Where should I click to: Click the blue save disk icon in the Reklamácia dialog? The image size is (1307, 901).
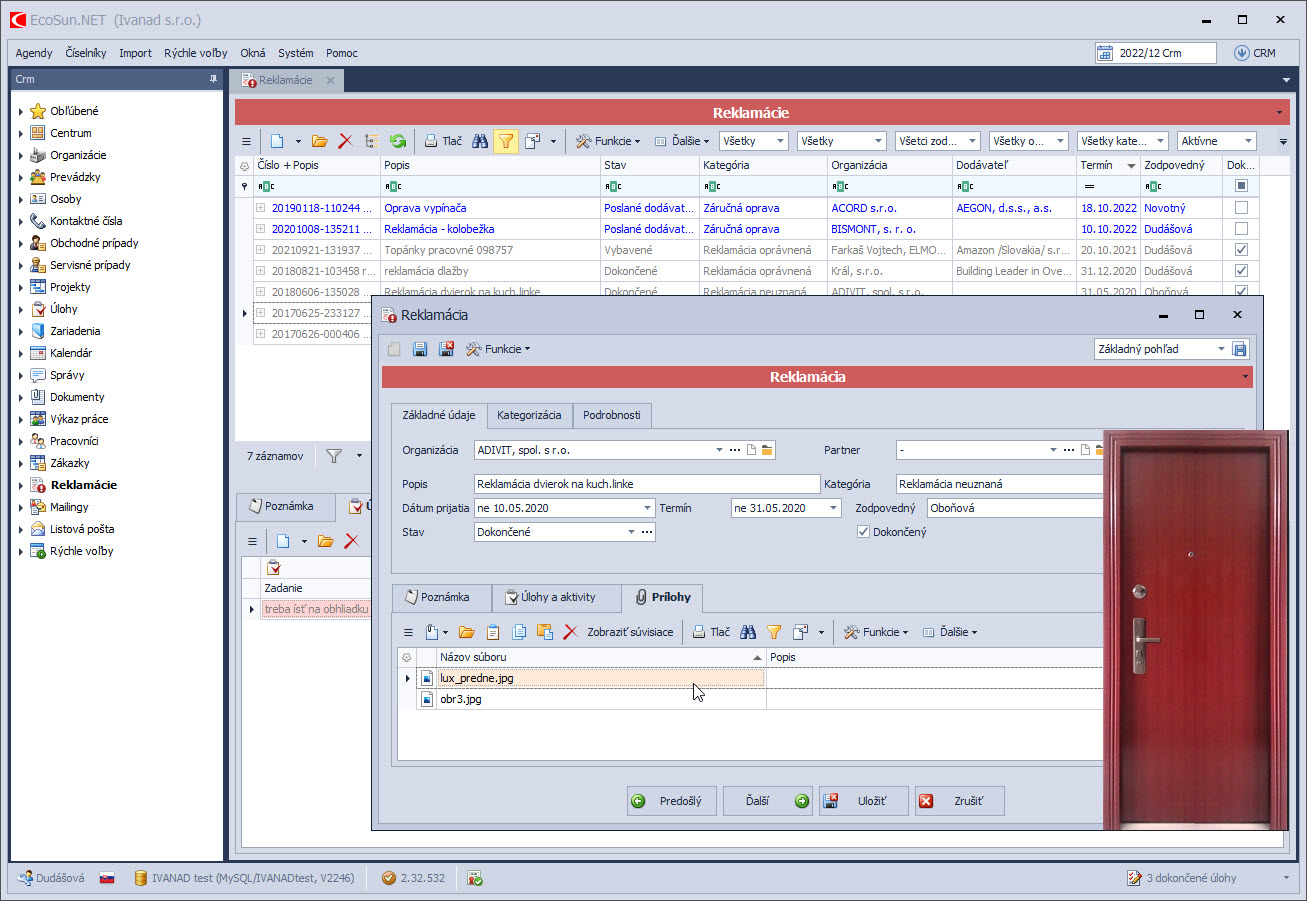tap(420, 349)
